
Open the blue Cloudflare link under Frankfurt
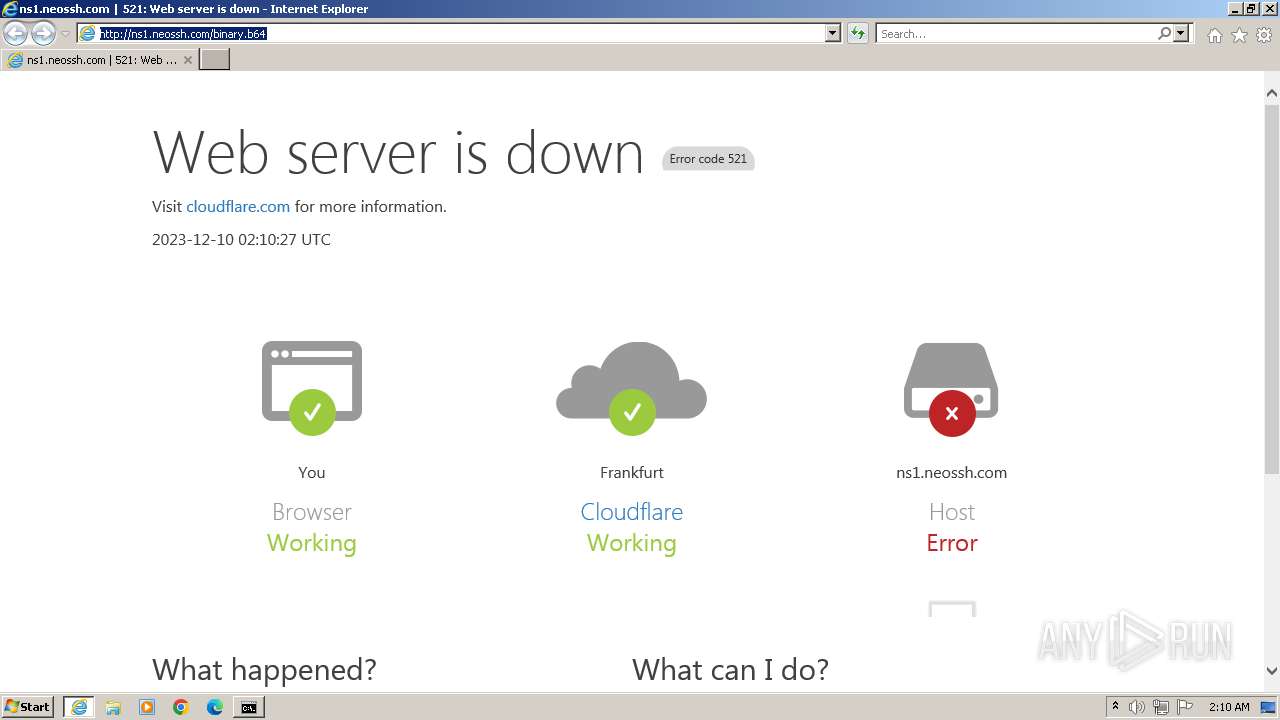click(x=632, y=511)
